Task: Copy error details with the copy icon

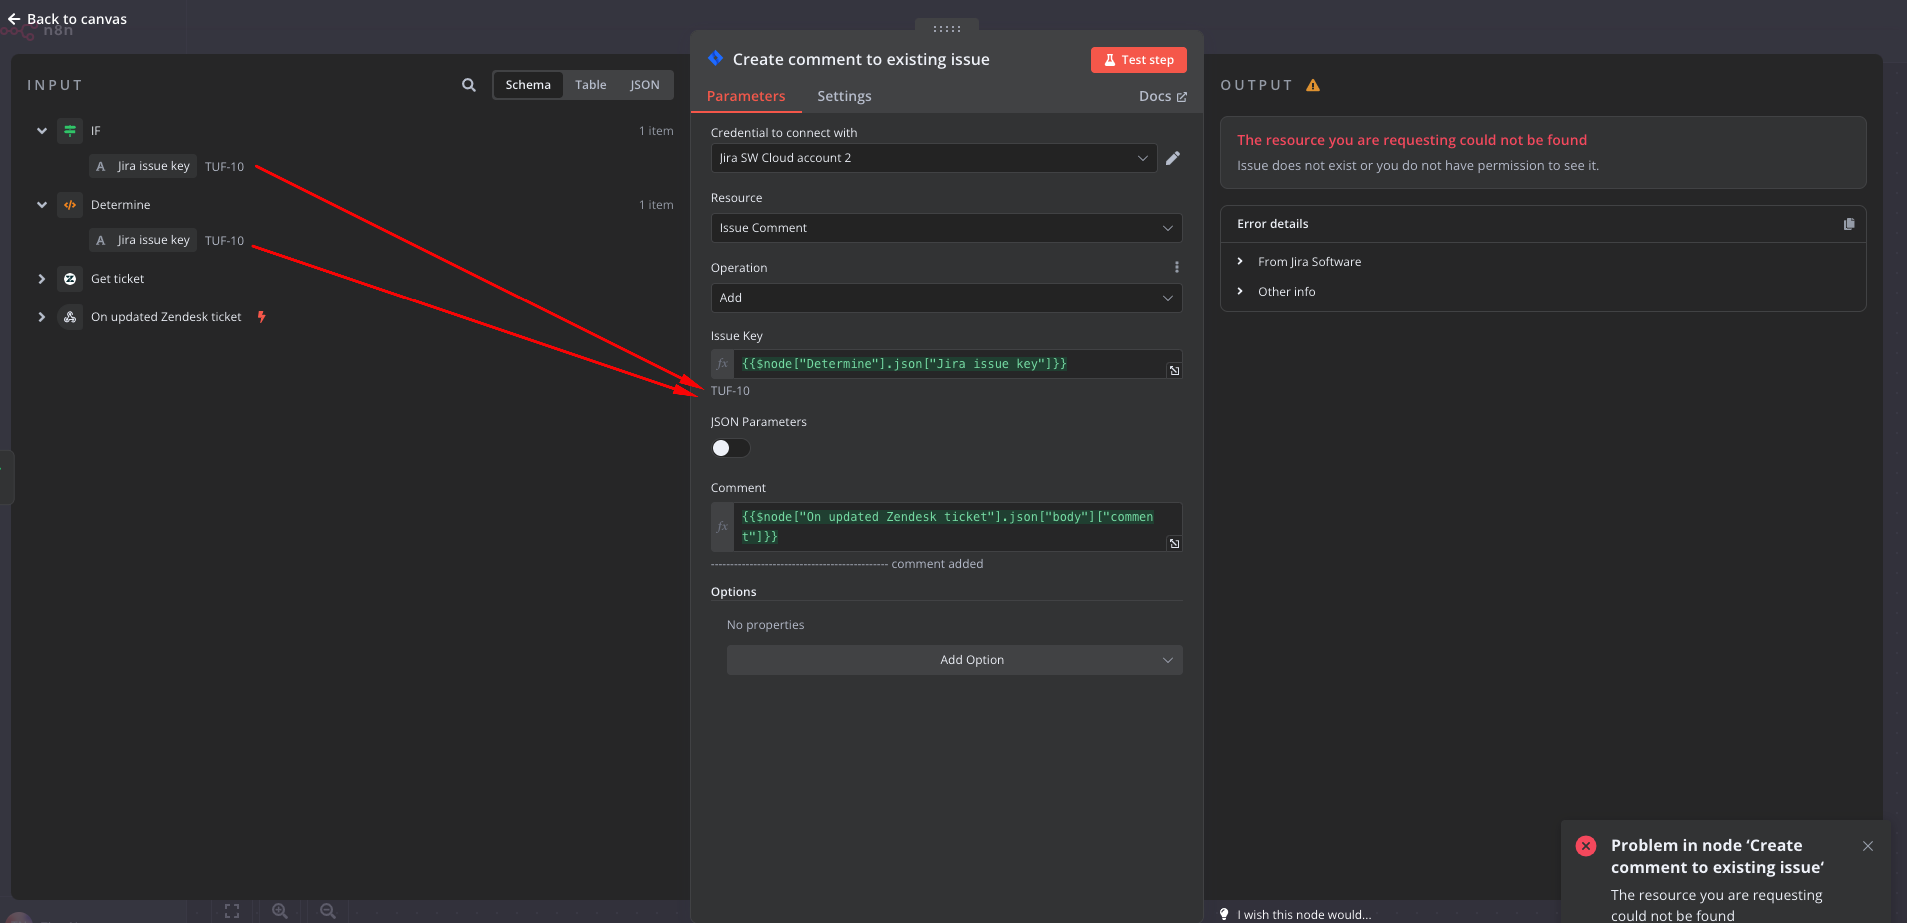Action: [x=1849, y=224]
